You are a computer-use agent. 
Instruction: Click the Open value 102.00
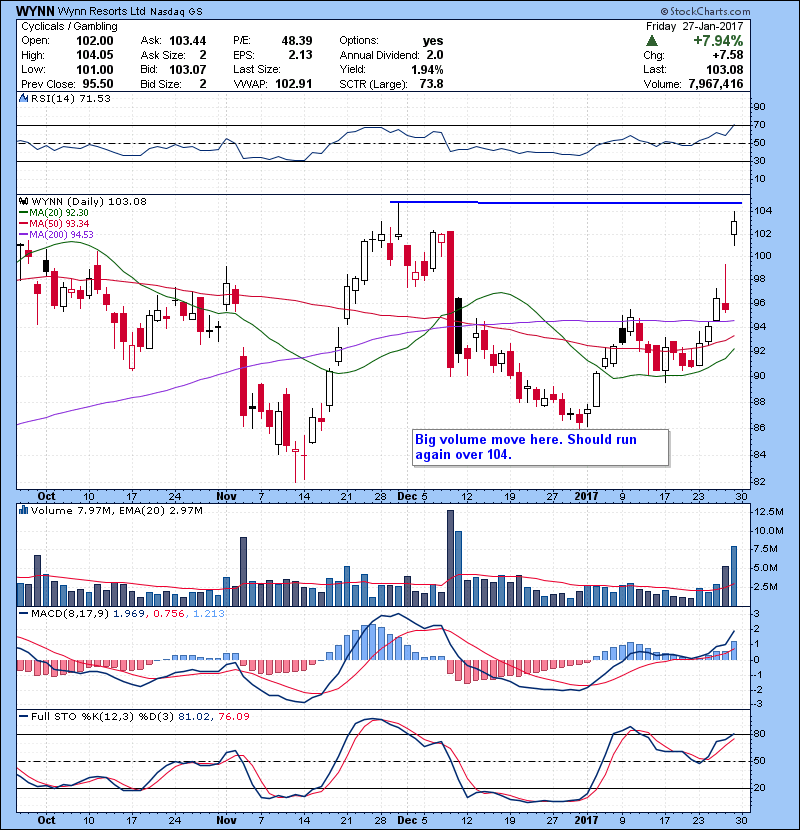95,41
